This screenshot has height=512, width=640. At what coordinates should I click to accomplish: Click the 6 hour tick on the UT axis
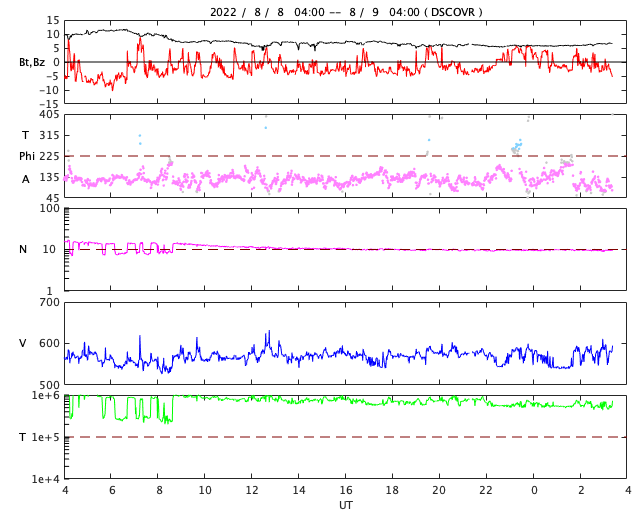pos(112,490)
